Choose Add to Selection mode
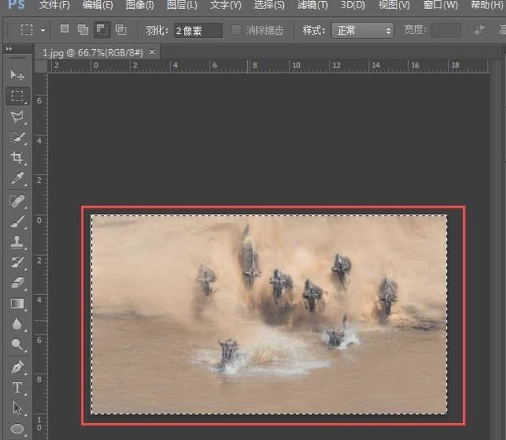This screenshot has height=440, width=506. click(83, 30)
